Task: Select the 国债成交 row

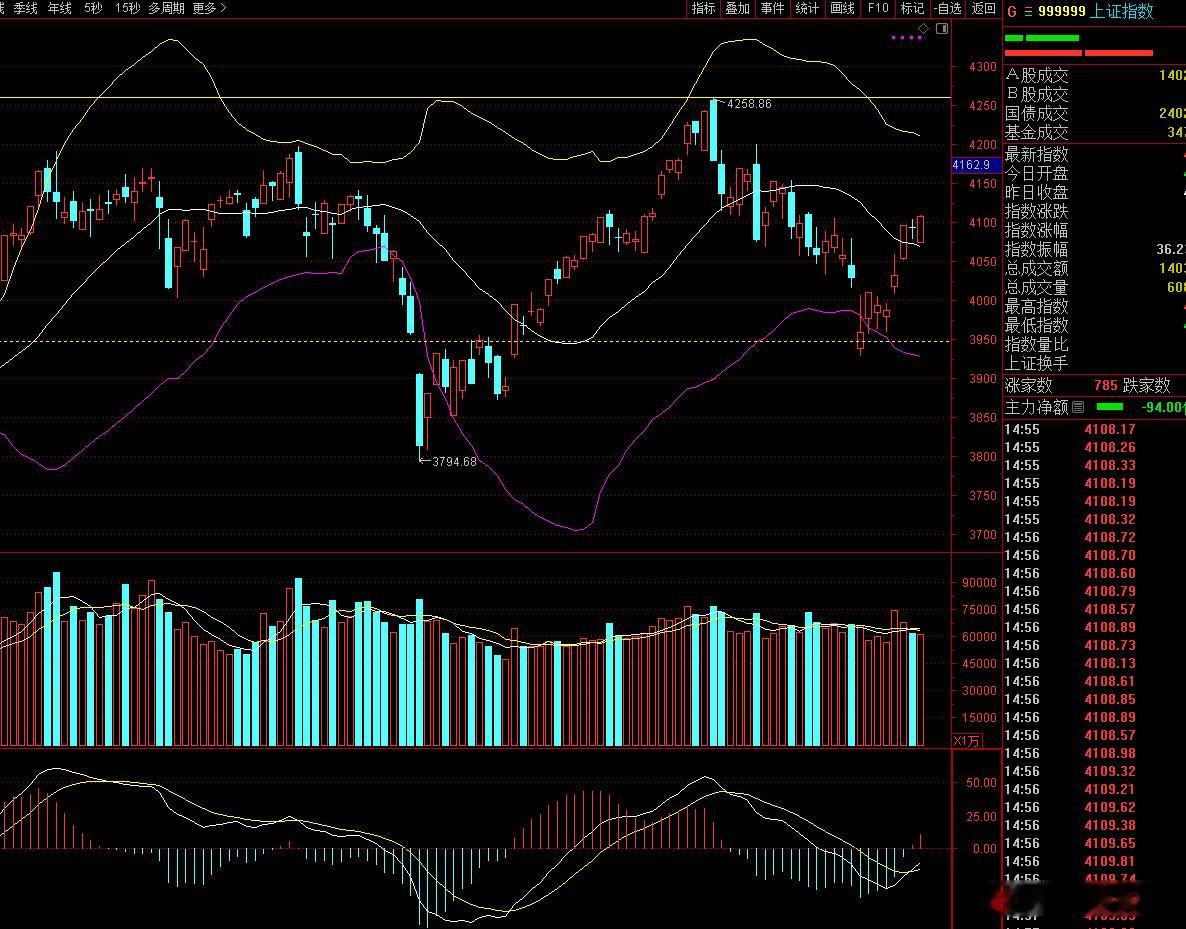Action: tap(1094, 113)
